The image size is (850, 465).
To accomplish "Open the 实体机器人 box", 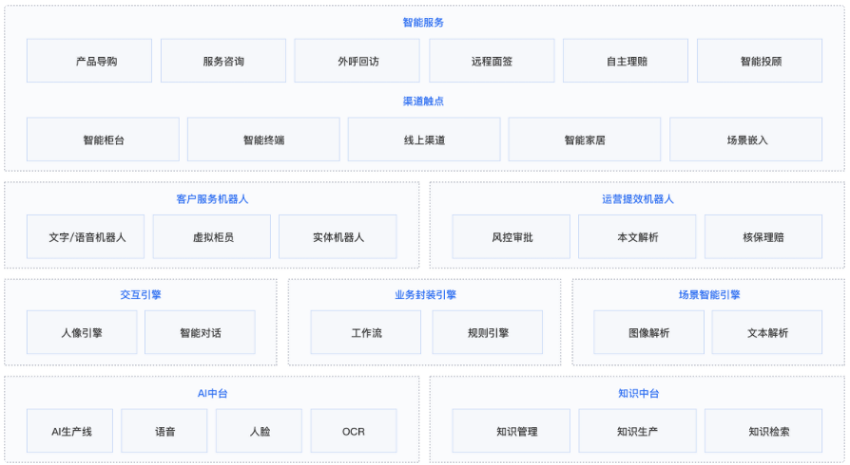I will point(338,237).
